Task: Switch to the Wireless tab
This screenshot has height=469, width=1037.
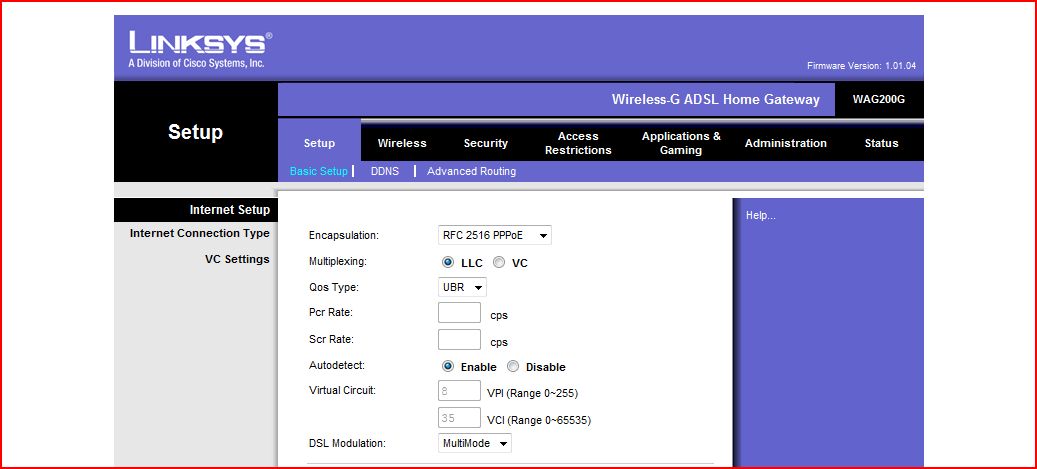Action: pos(402,143)
